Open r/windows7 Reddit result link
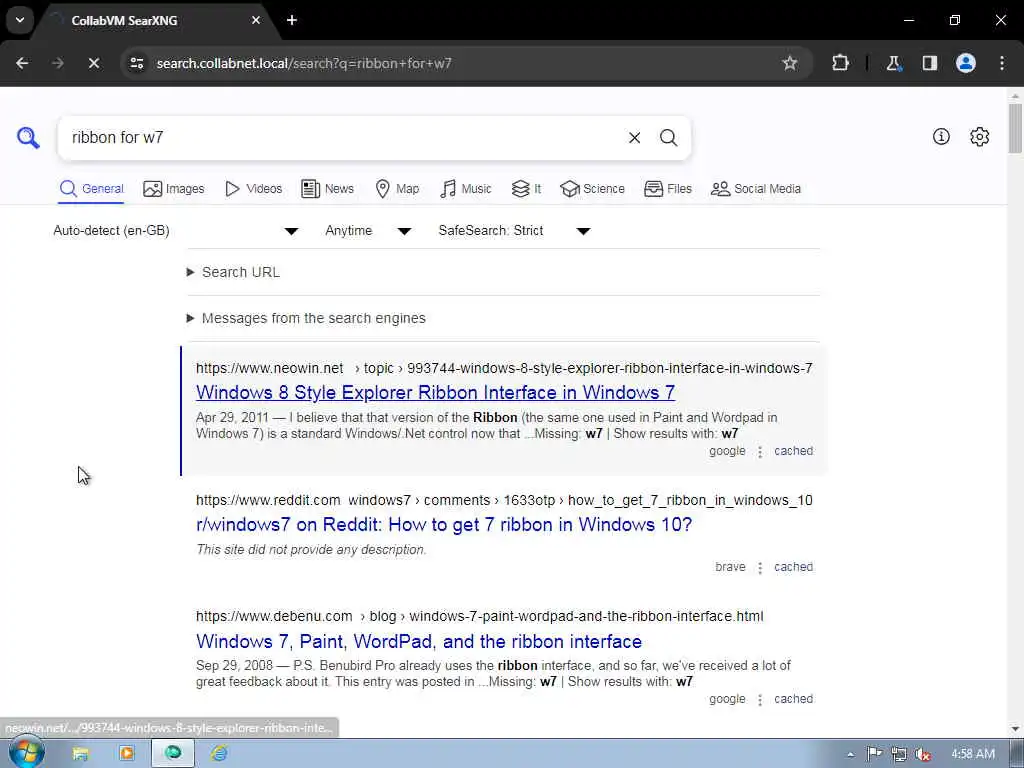 coord(443,524)
